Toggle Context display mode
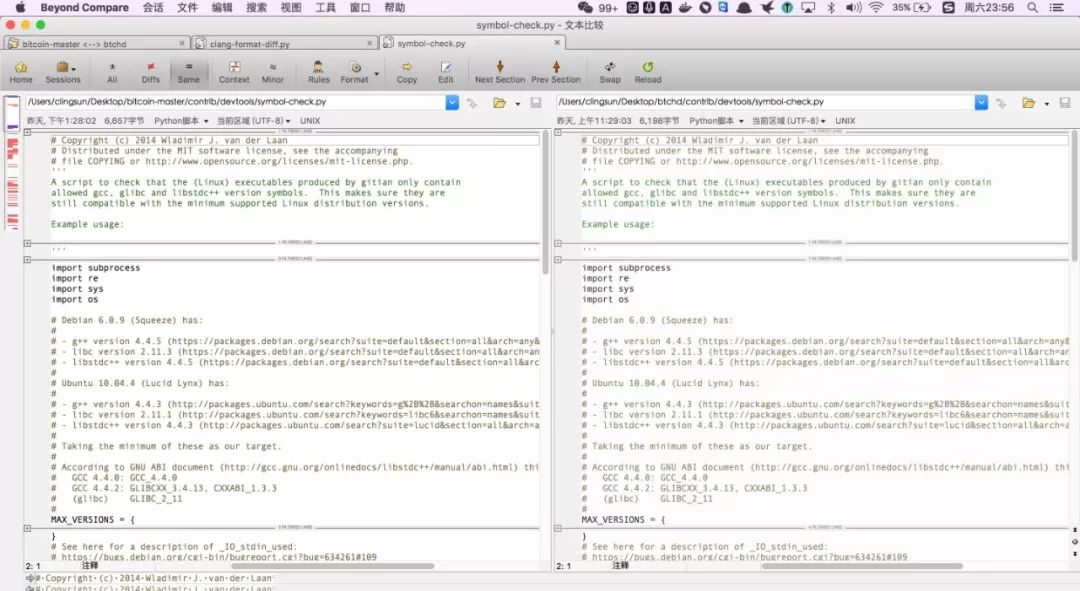This screenshot has width=1080, height=591. pyautogui.click(x=234, y=72)
